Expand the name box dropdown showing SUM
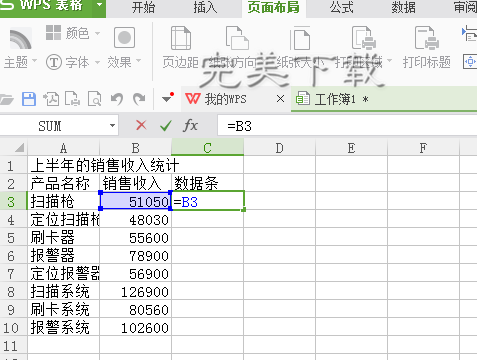The width and height of the screenshot is (477, 360). pos(112,126)
